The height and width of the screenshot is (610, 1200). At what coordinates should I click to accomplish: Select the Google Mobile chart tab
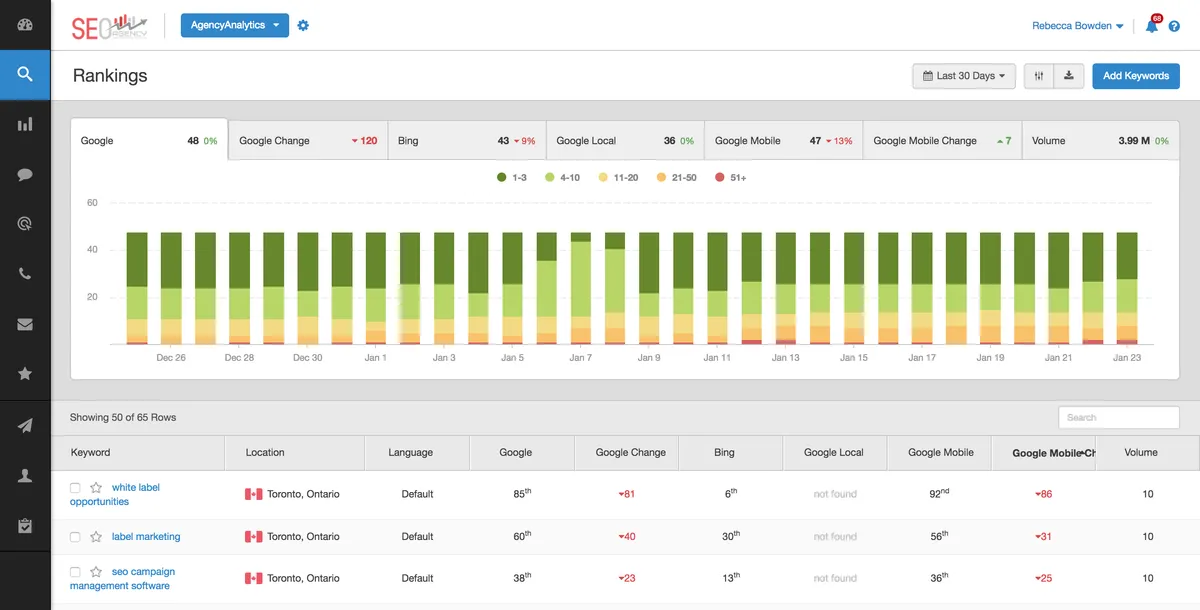(782, 141)
